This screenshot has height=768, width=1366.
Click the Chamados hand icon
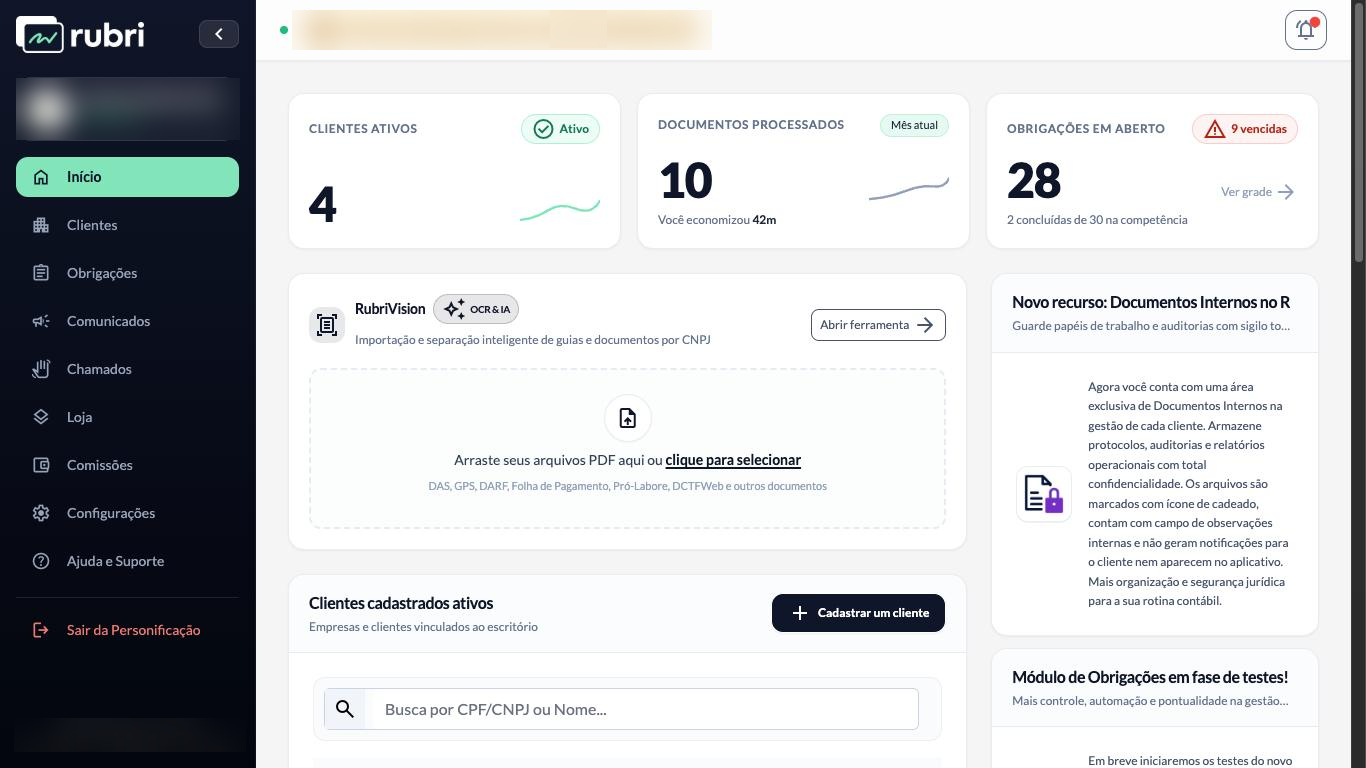[x=41, y=369]
